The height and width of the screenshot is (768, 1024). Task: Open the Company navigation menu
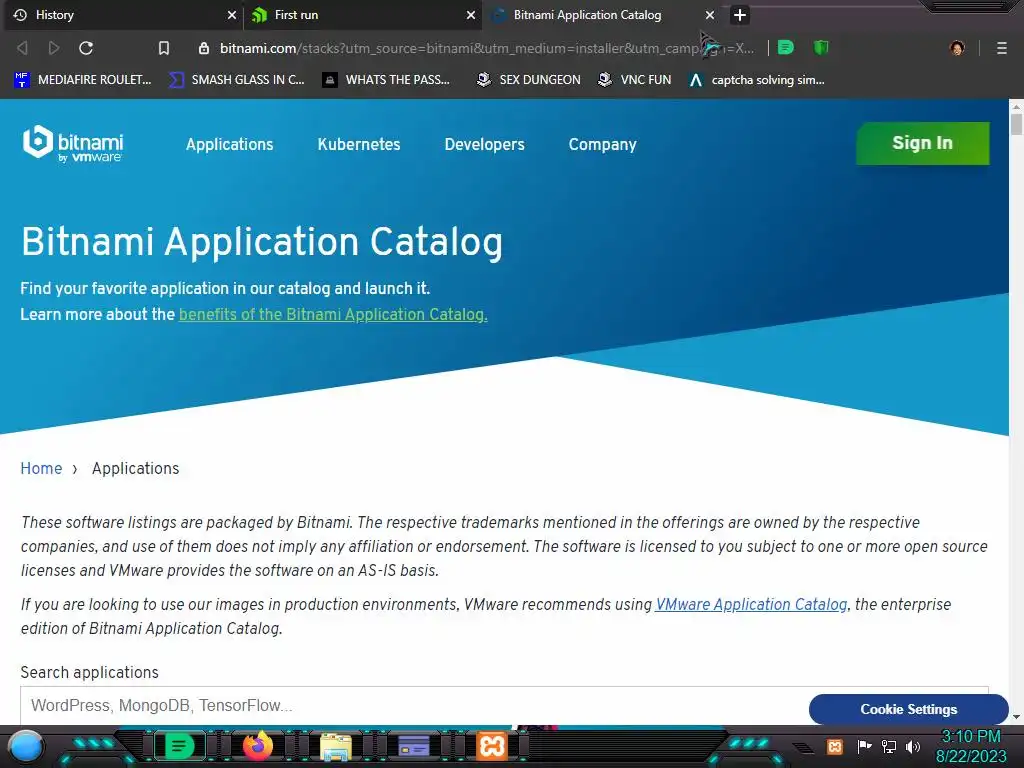click(602, 144)
